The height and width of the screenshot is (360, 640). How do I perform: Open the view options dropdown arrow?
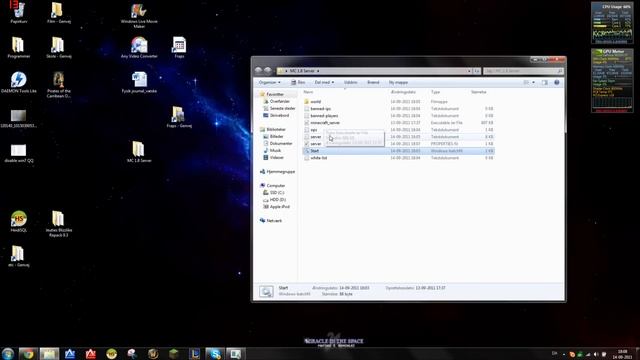click(x=533, y=82)
